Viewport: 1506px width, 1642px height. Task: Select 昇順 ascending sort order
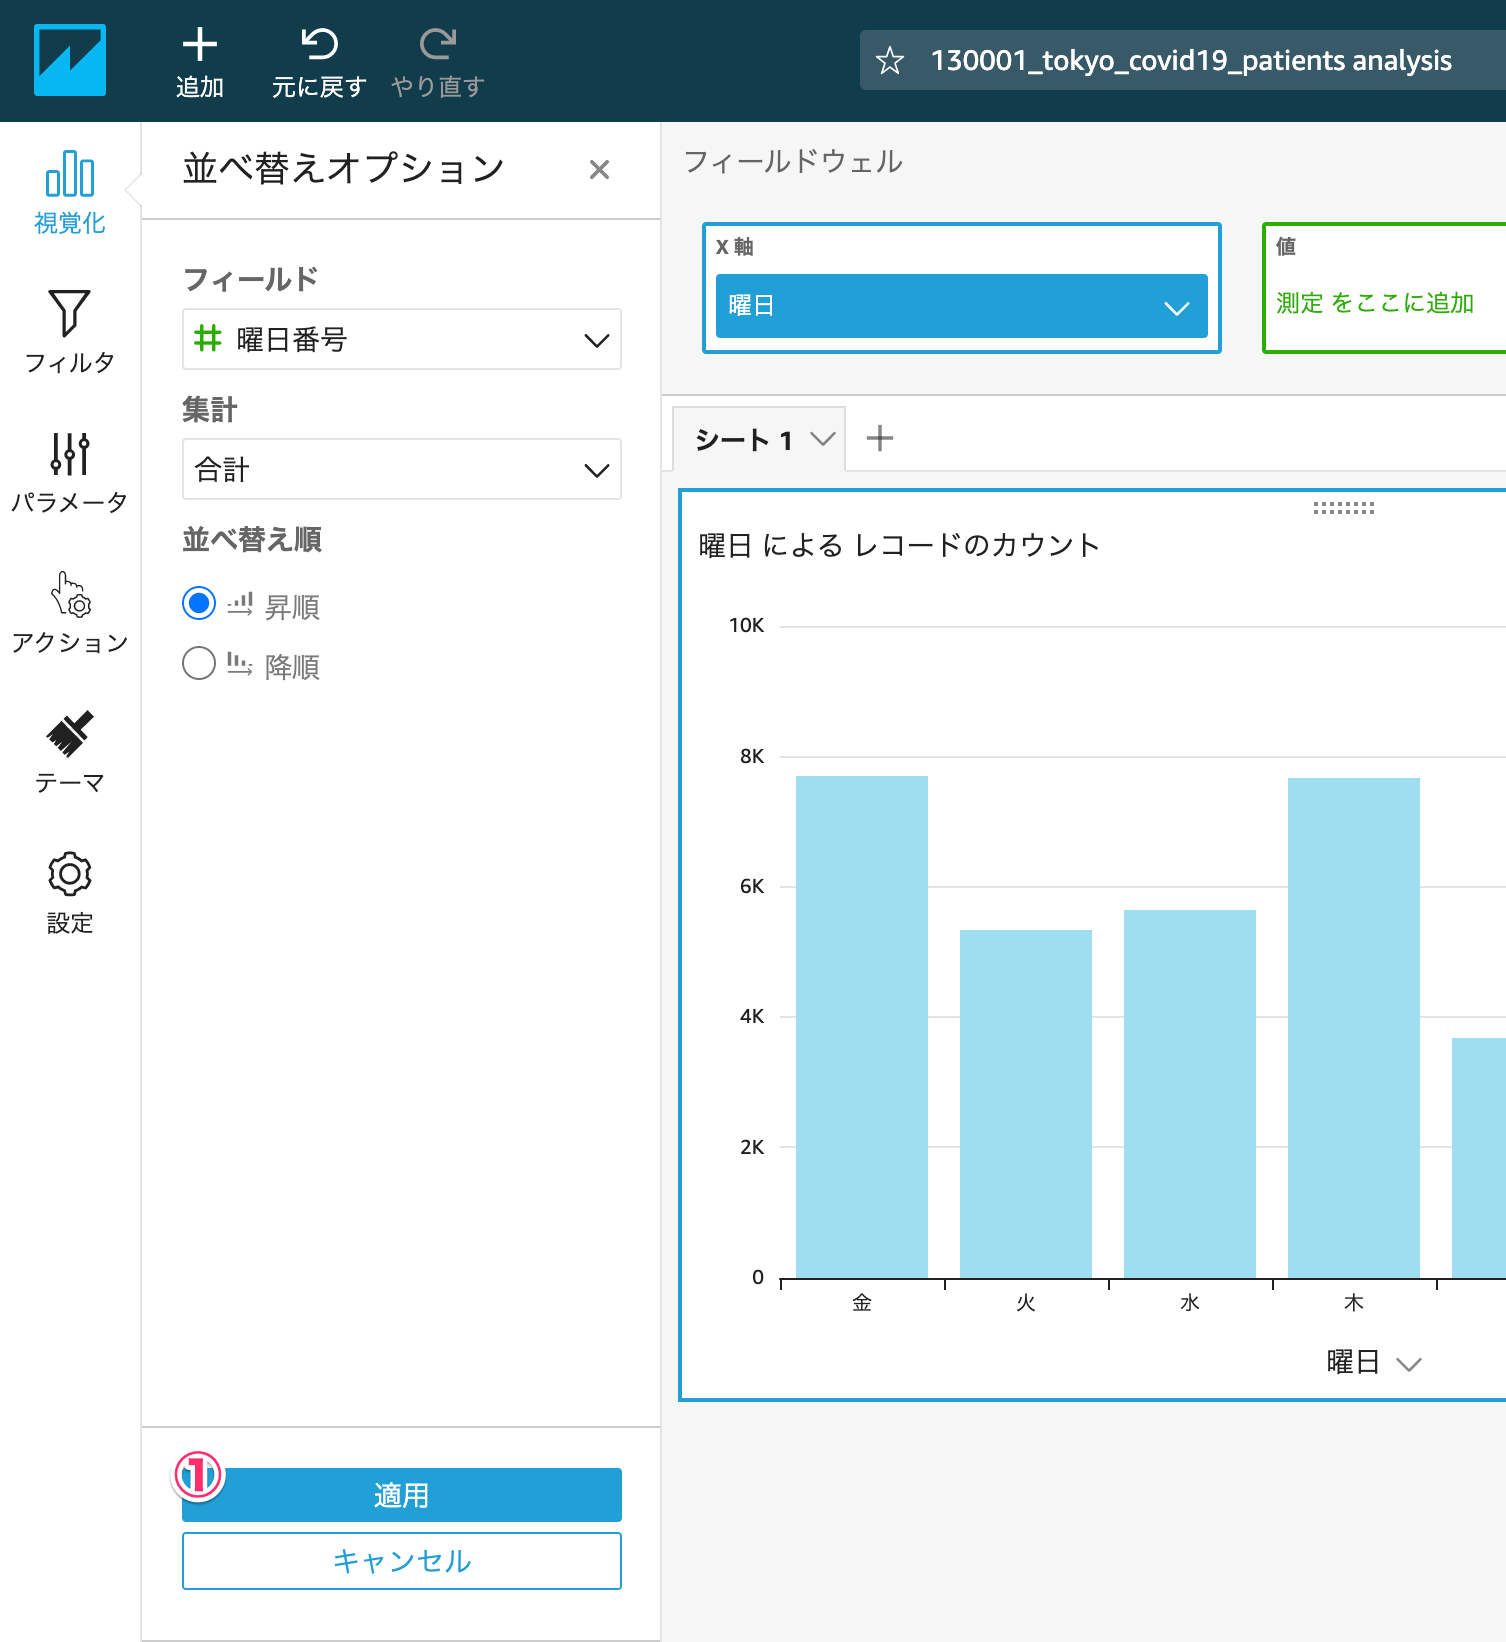[x=199, y=604]
